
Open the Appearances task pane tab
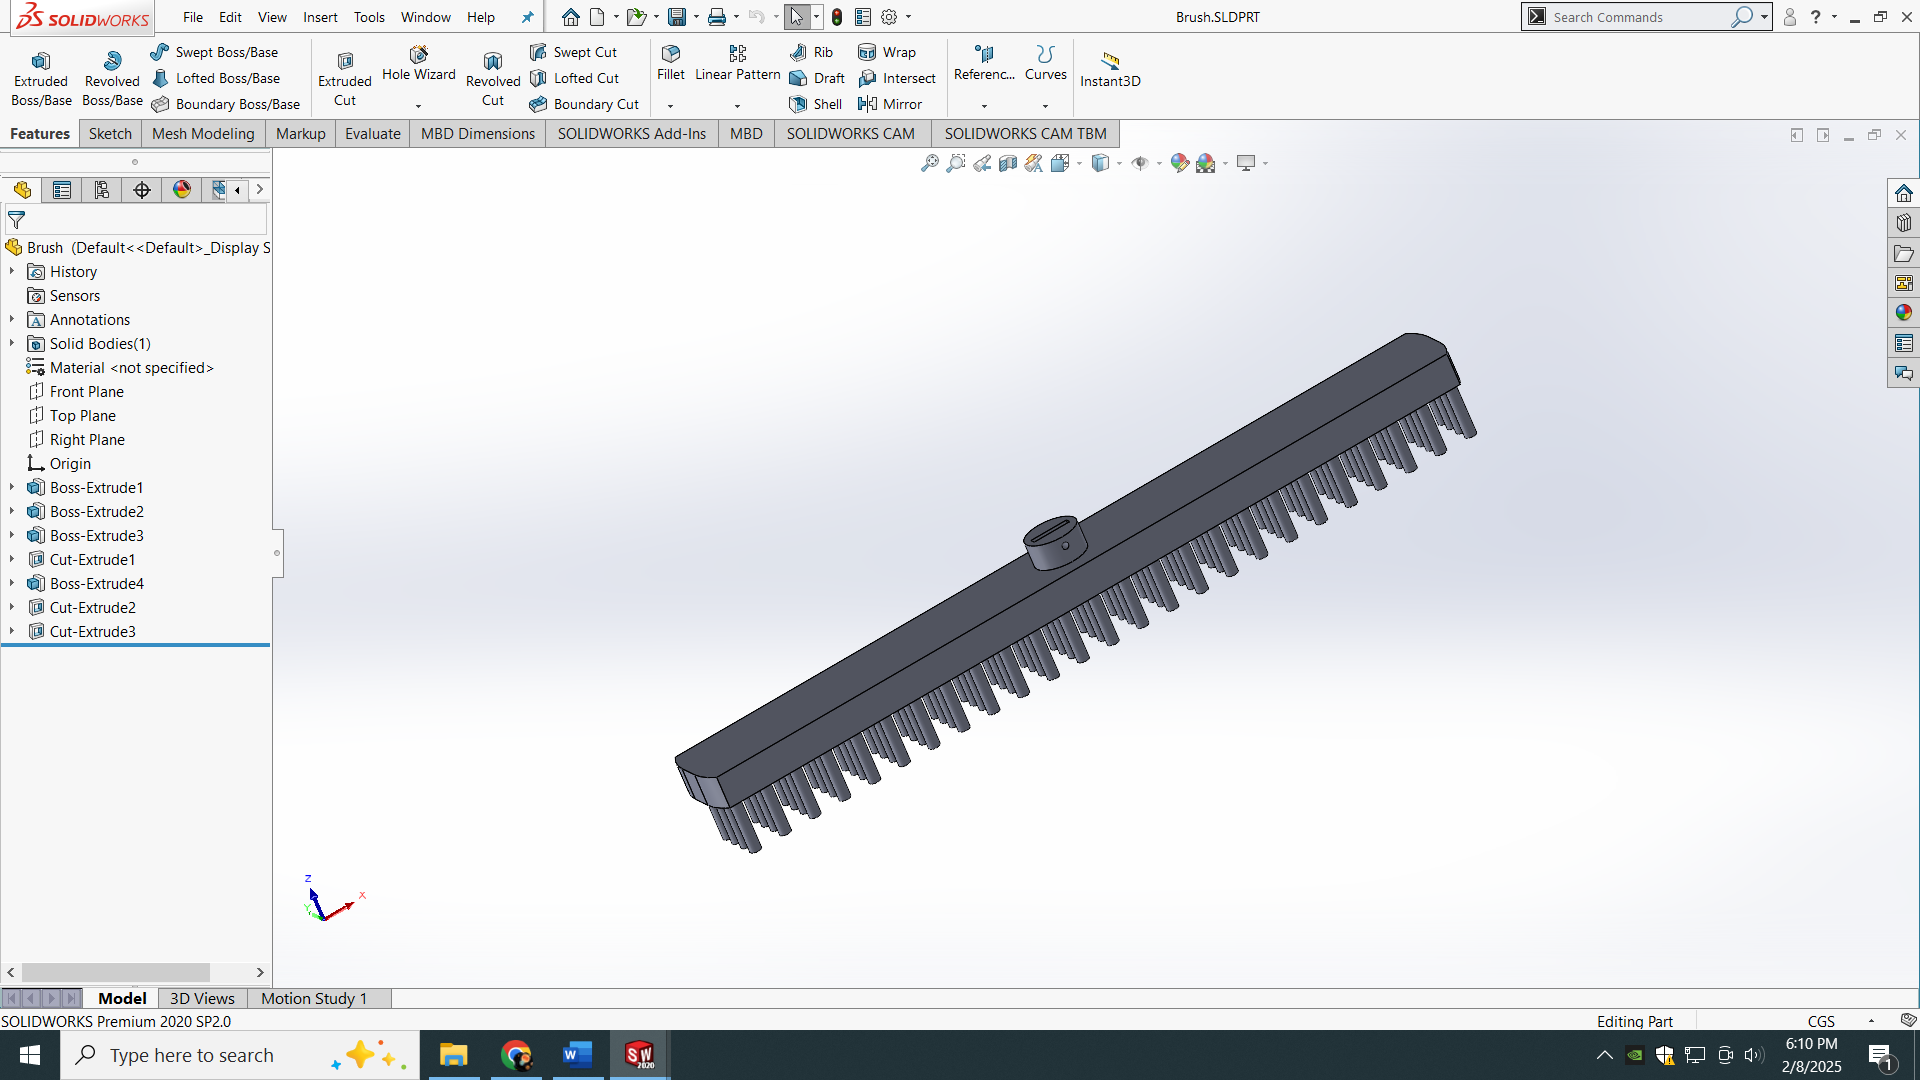coord(1904,313)
